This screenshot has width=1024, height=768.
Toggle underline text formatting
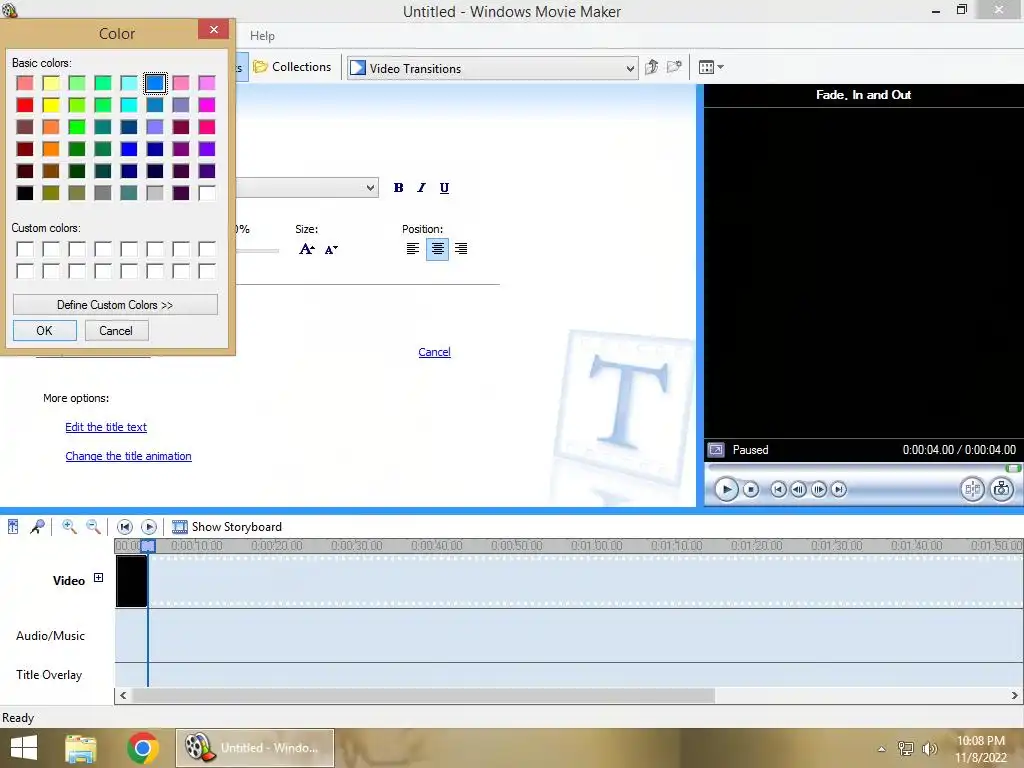(x=444, y=188)
